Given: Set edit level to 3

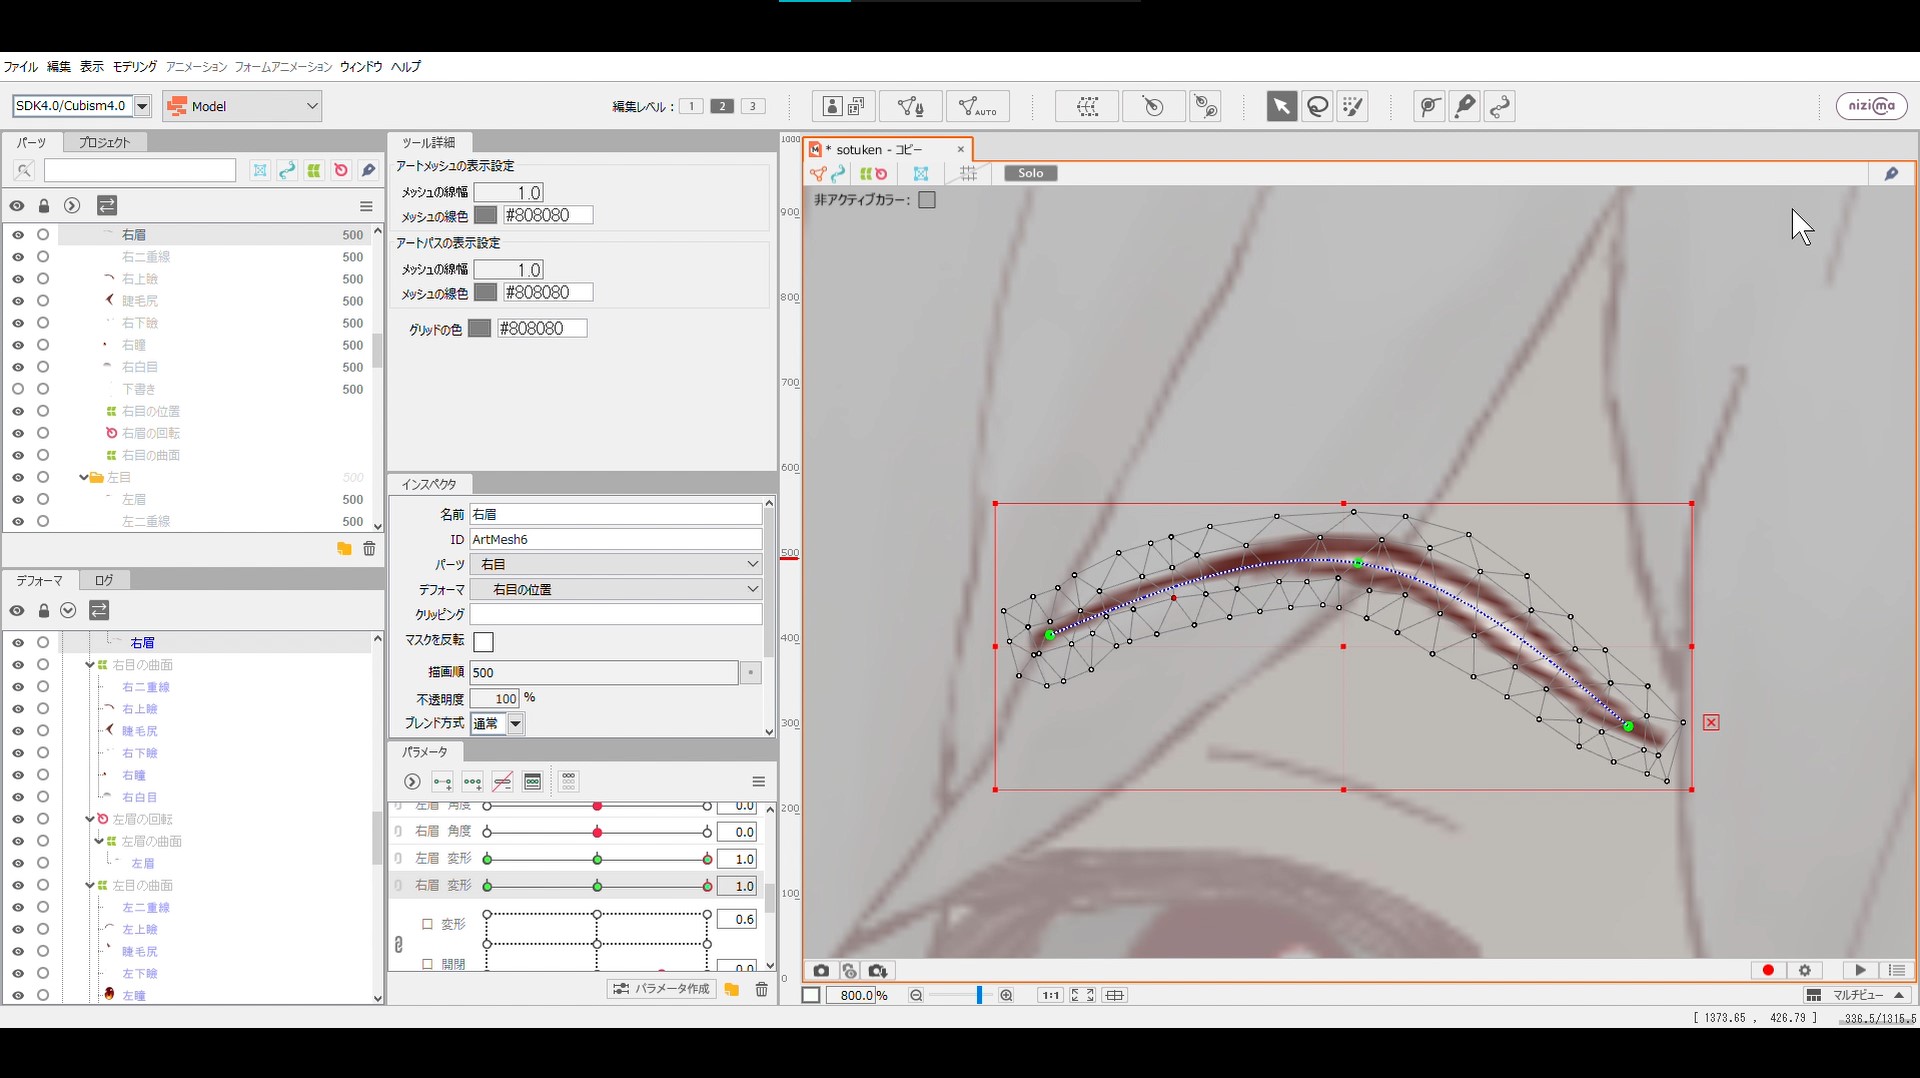Looking at the screenshot, I should (753, 106).
